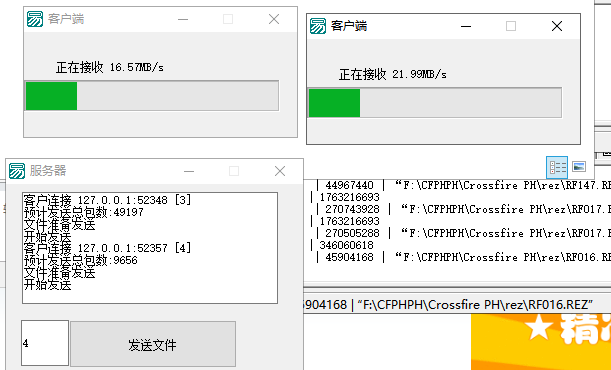Click the 服务器 window app icon
This screenshot has width=611, height=370.
[17, 171]
